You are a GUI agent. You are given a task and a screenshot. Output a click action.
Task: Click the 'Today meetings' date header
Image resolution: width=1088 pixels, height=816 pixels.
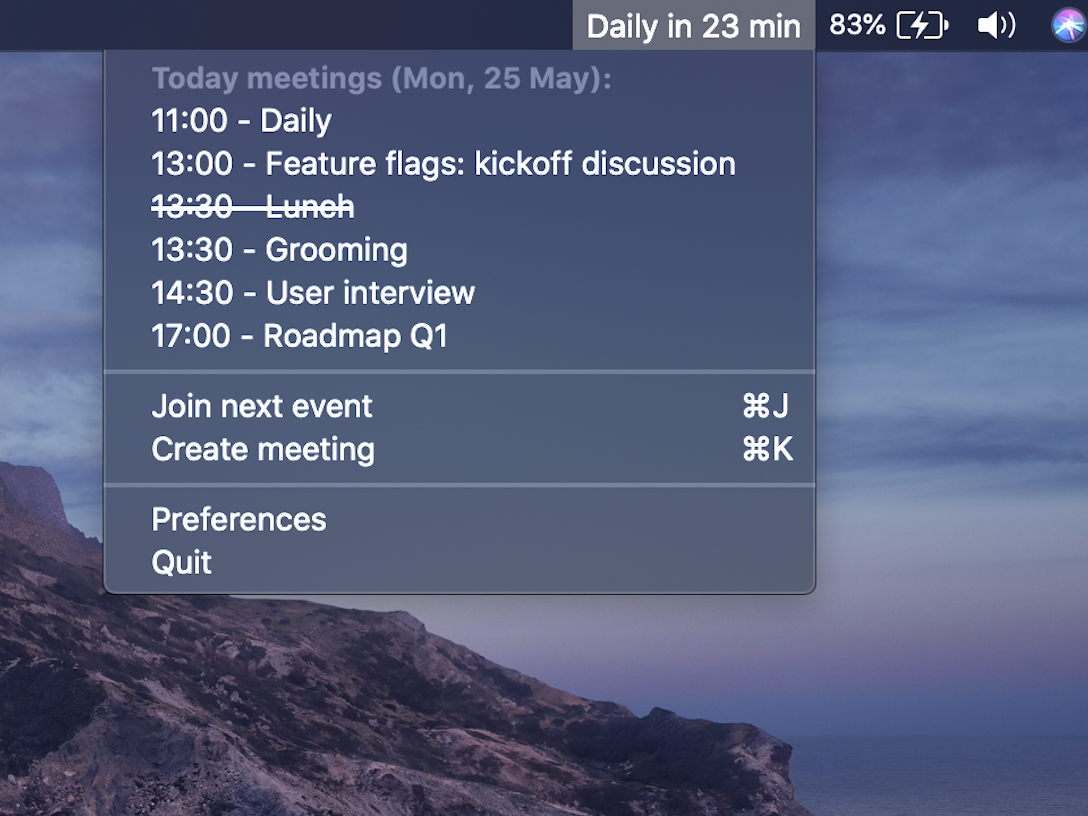point(381,79)
